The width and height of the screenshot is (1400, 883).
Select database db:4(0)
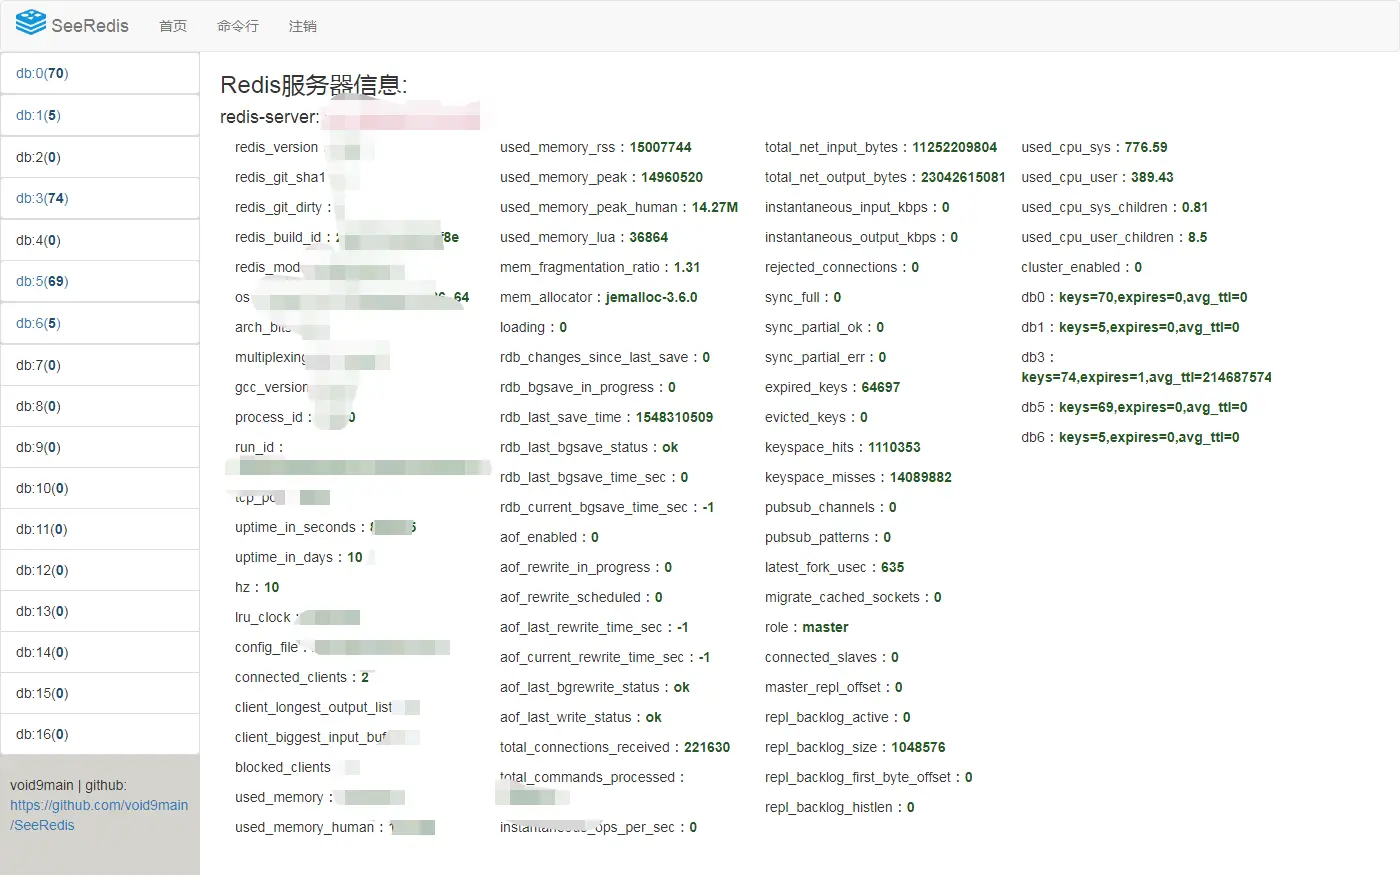[x=100, y=240]
